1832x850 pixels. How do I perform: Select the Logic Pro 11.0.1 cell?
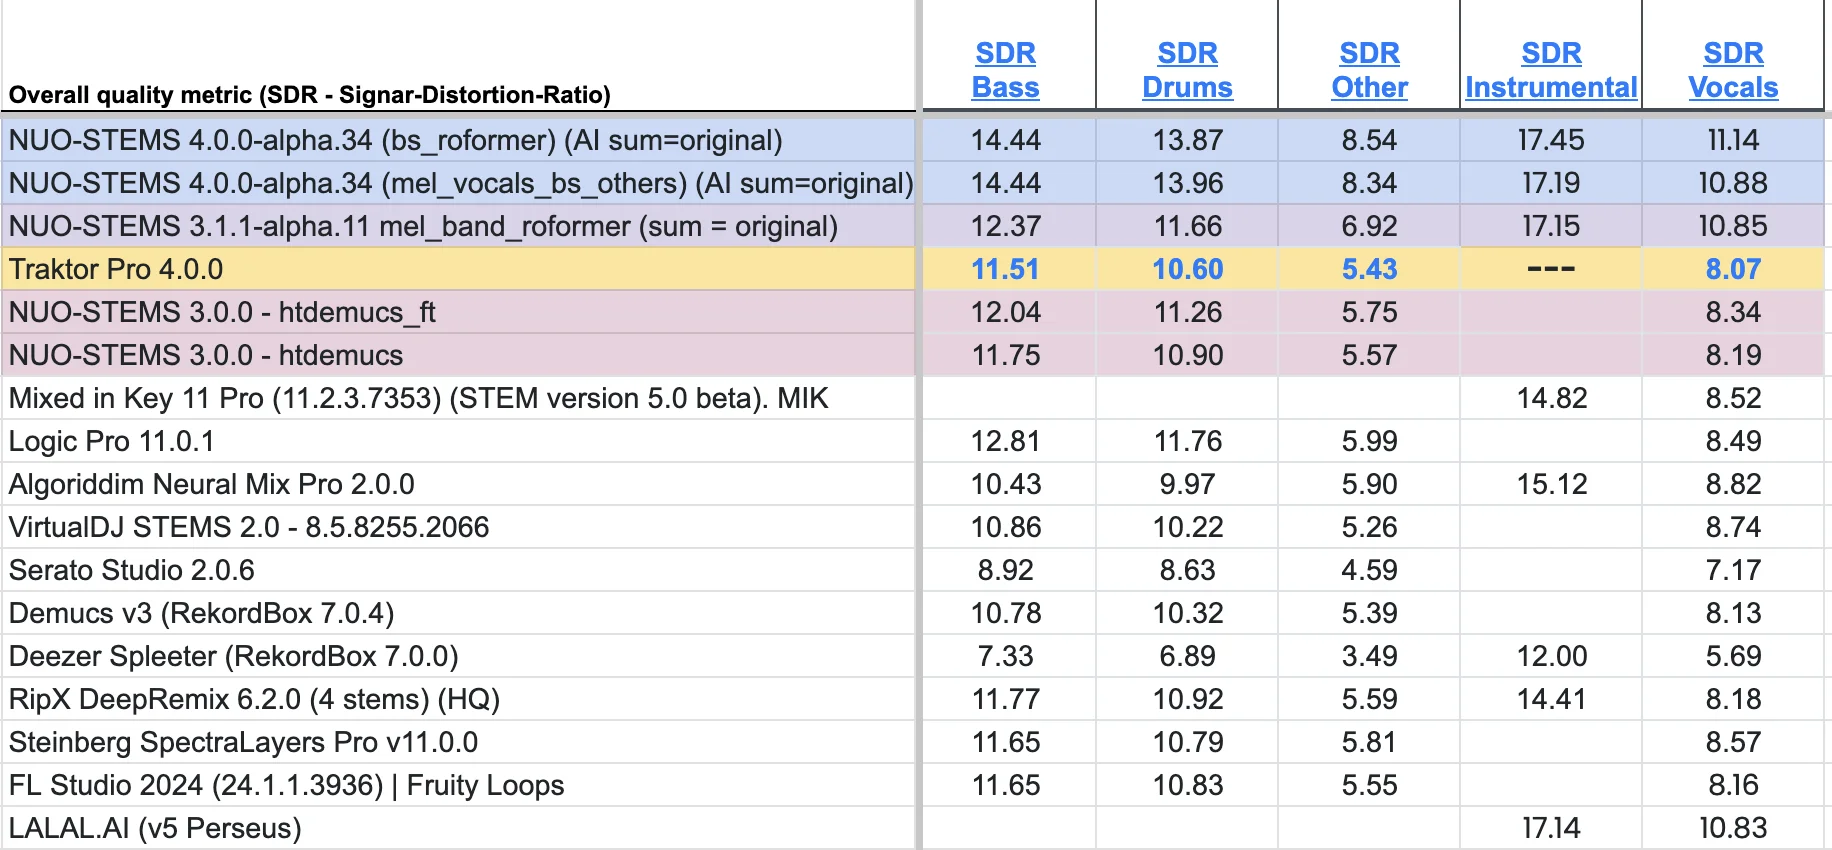112,441
